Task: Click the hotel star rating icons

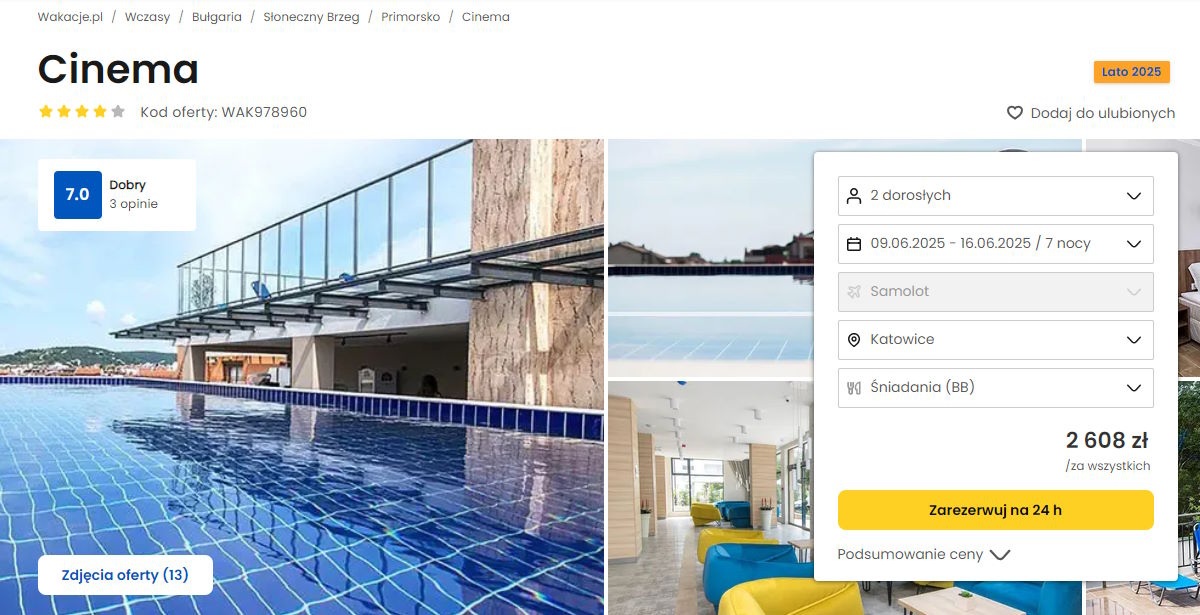Action: pos(82,112)
